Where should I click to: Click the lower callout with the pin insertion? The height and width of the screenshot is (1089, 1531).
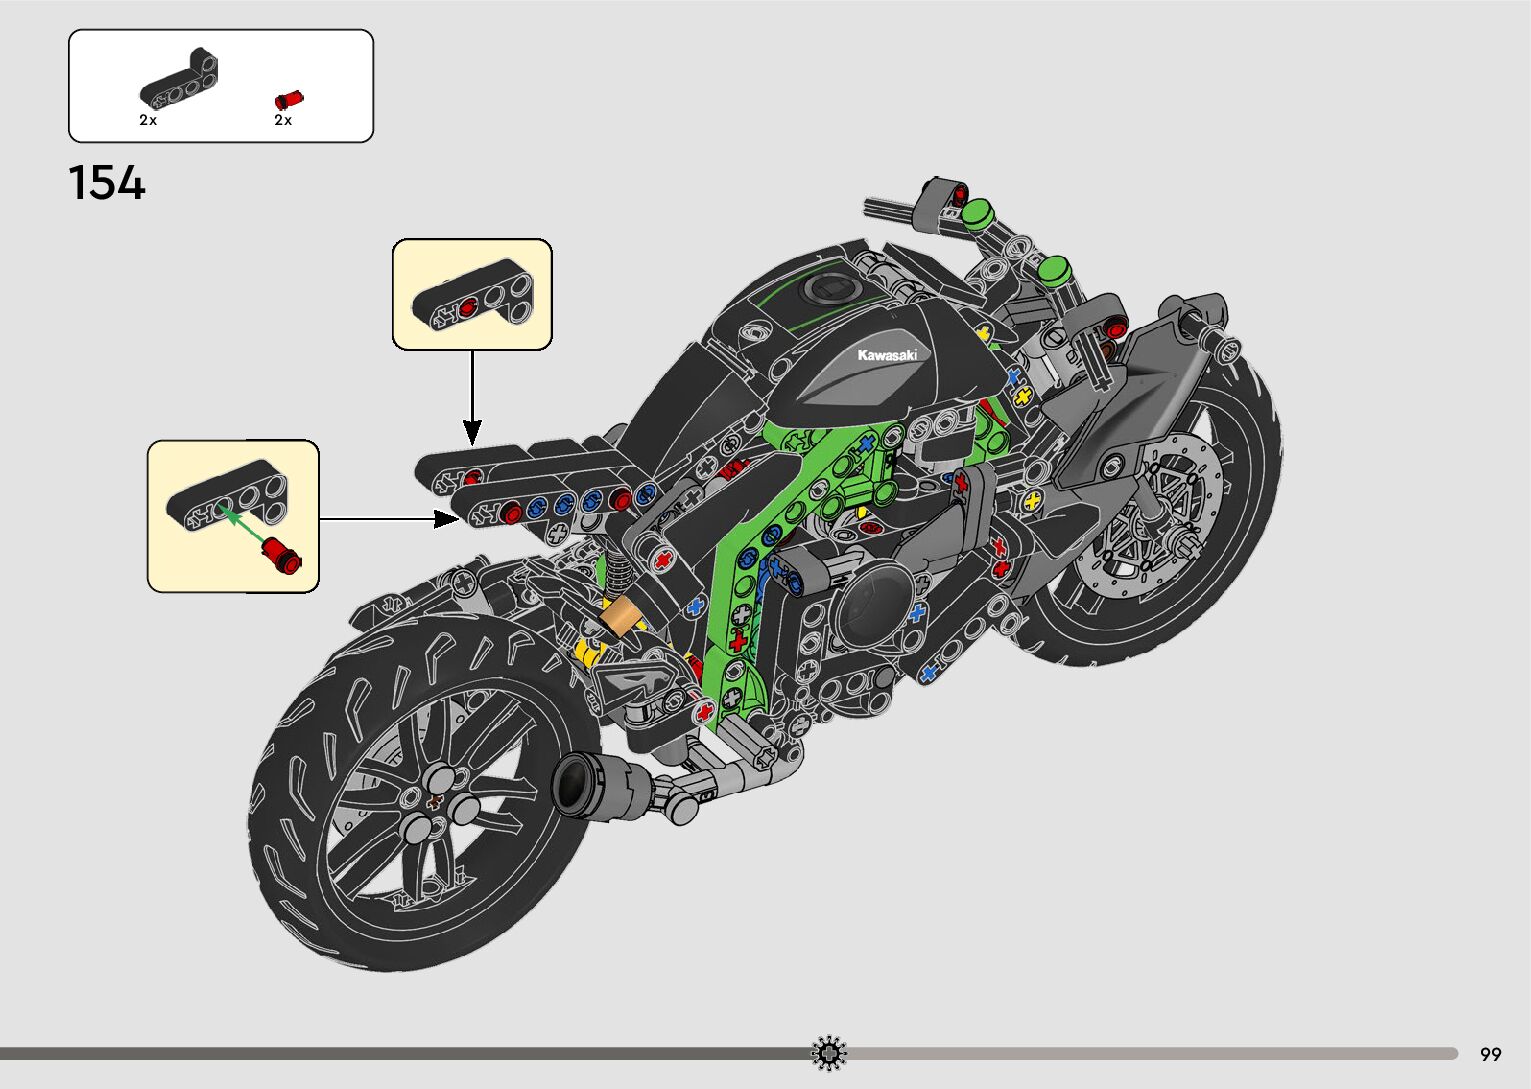tap(233, 516)
